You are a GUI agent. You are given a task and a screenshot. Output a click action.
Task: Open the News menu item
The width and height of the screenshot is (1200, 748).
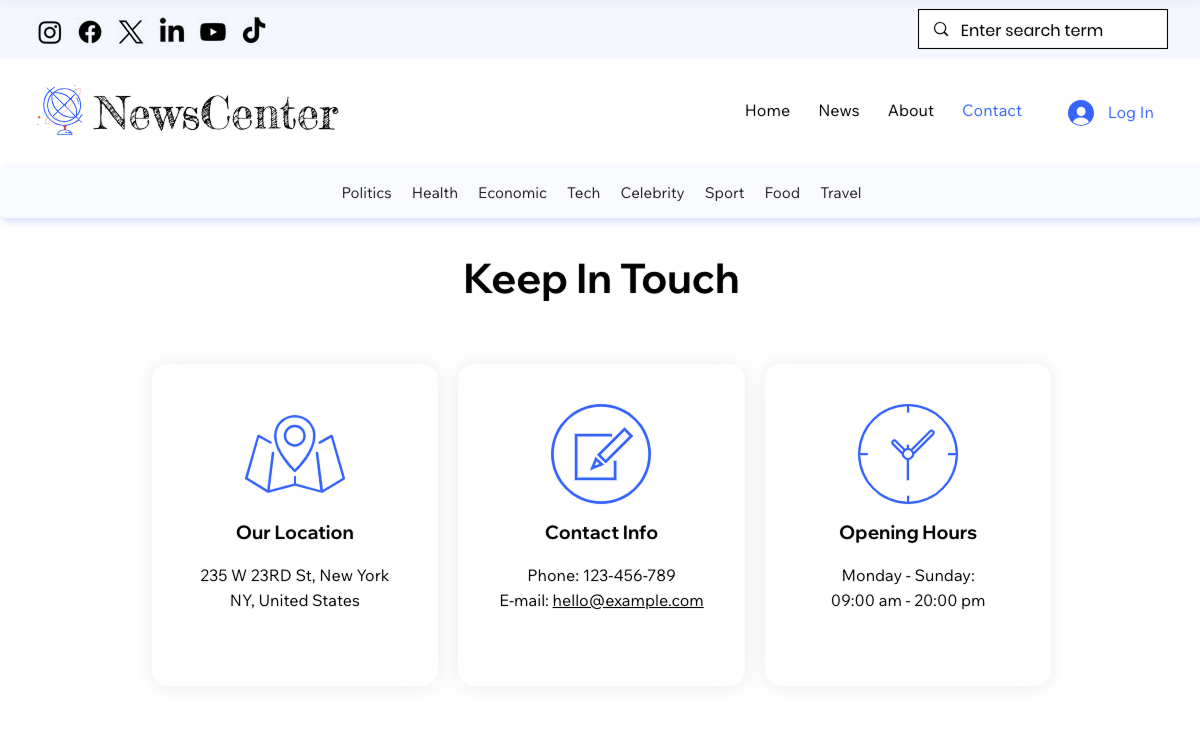click(x=839, y=111)
